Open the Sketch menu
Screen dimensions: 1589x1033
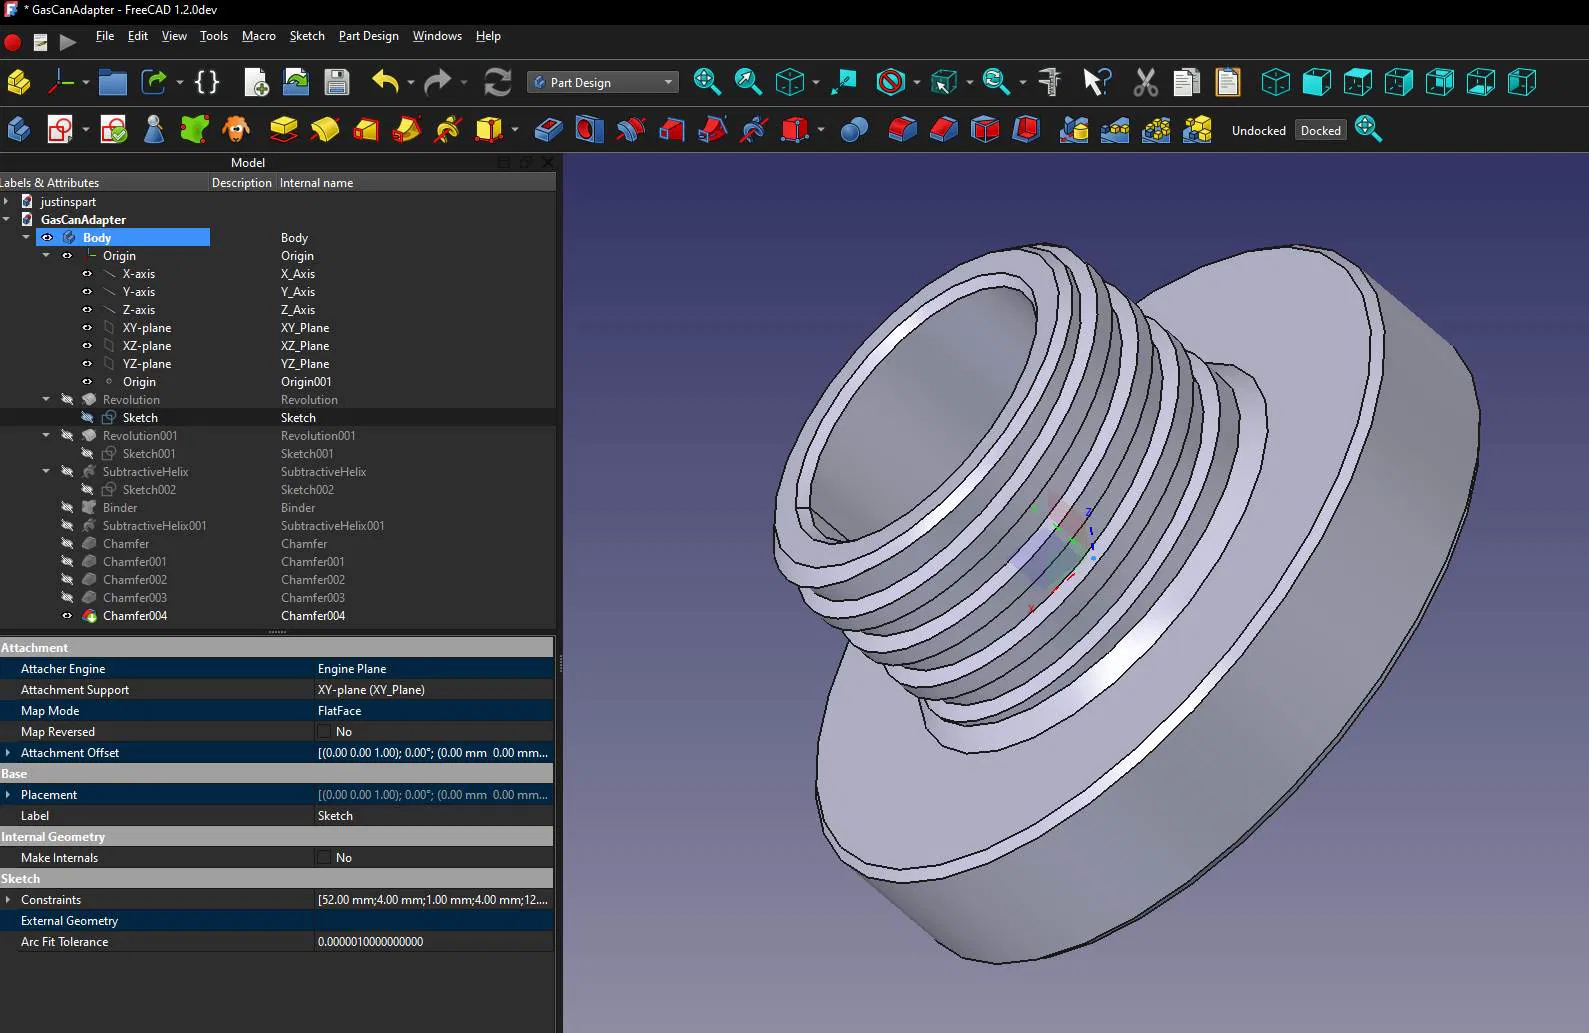307,36
